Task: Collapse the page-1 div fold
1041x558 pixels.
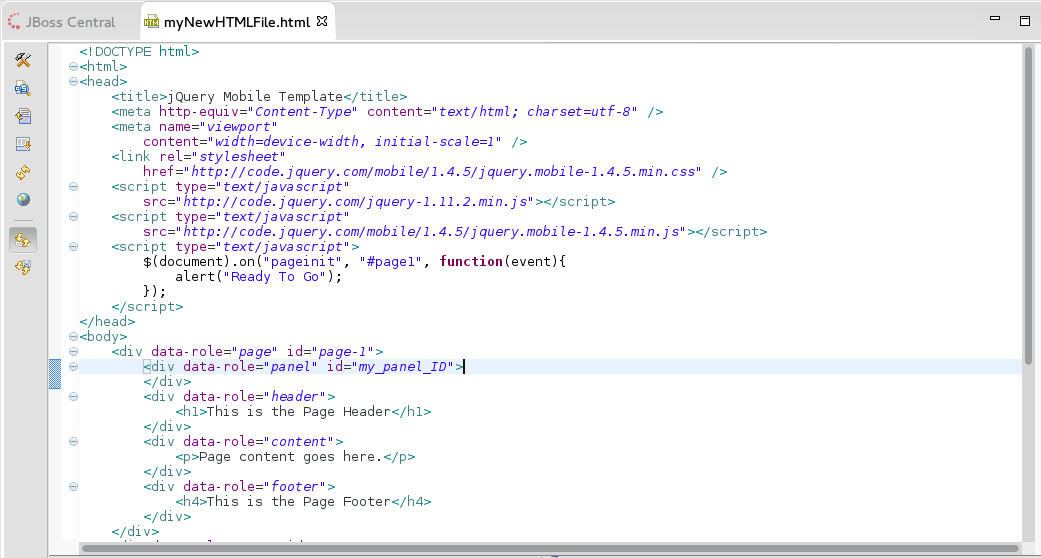Action: click(x=73, y=351)
